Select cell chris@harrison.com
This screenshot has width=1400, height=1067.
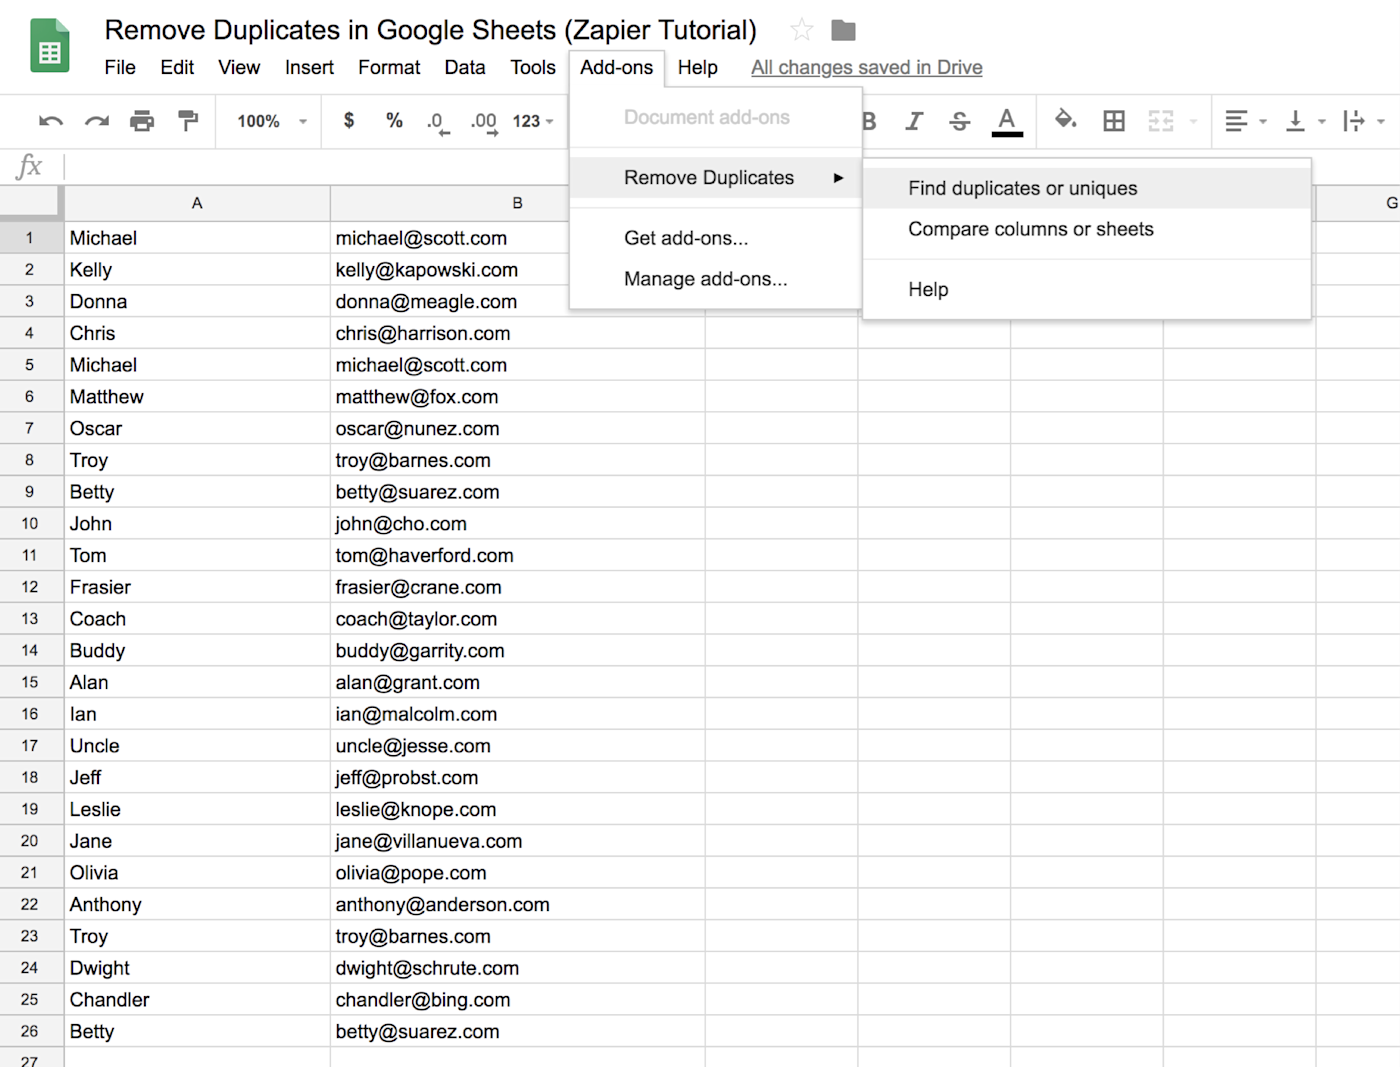point(517,333)
